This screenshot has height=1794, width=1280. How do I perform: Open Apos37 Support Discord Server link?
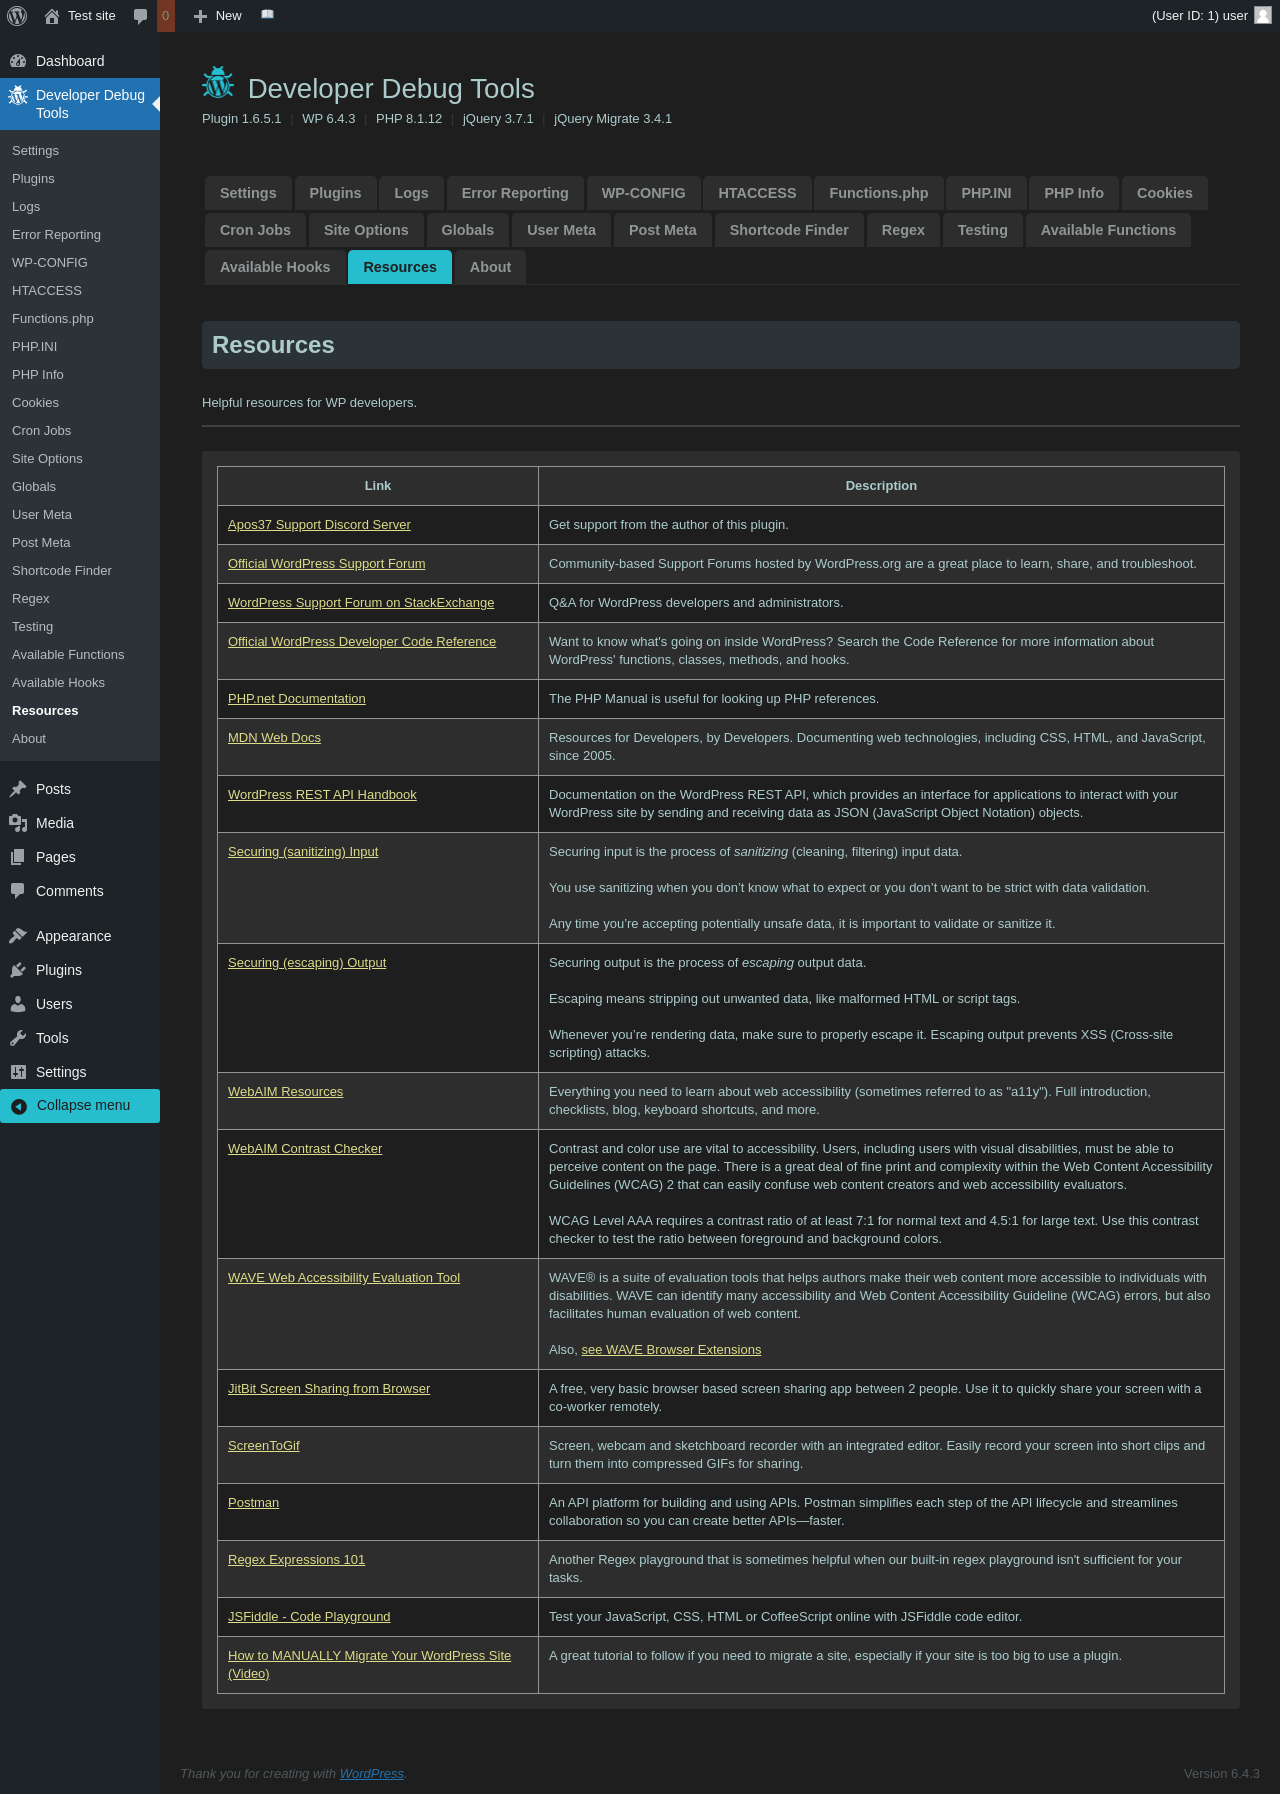click(319, 525)
